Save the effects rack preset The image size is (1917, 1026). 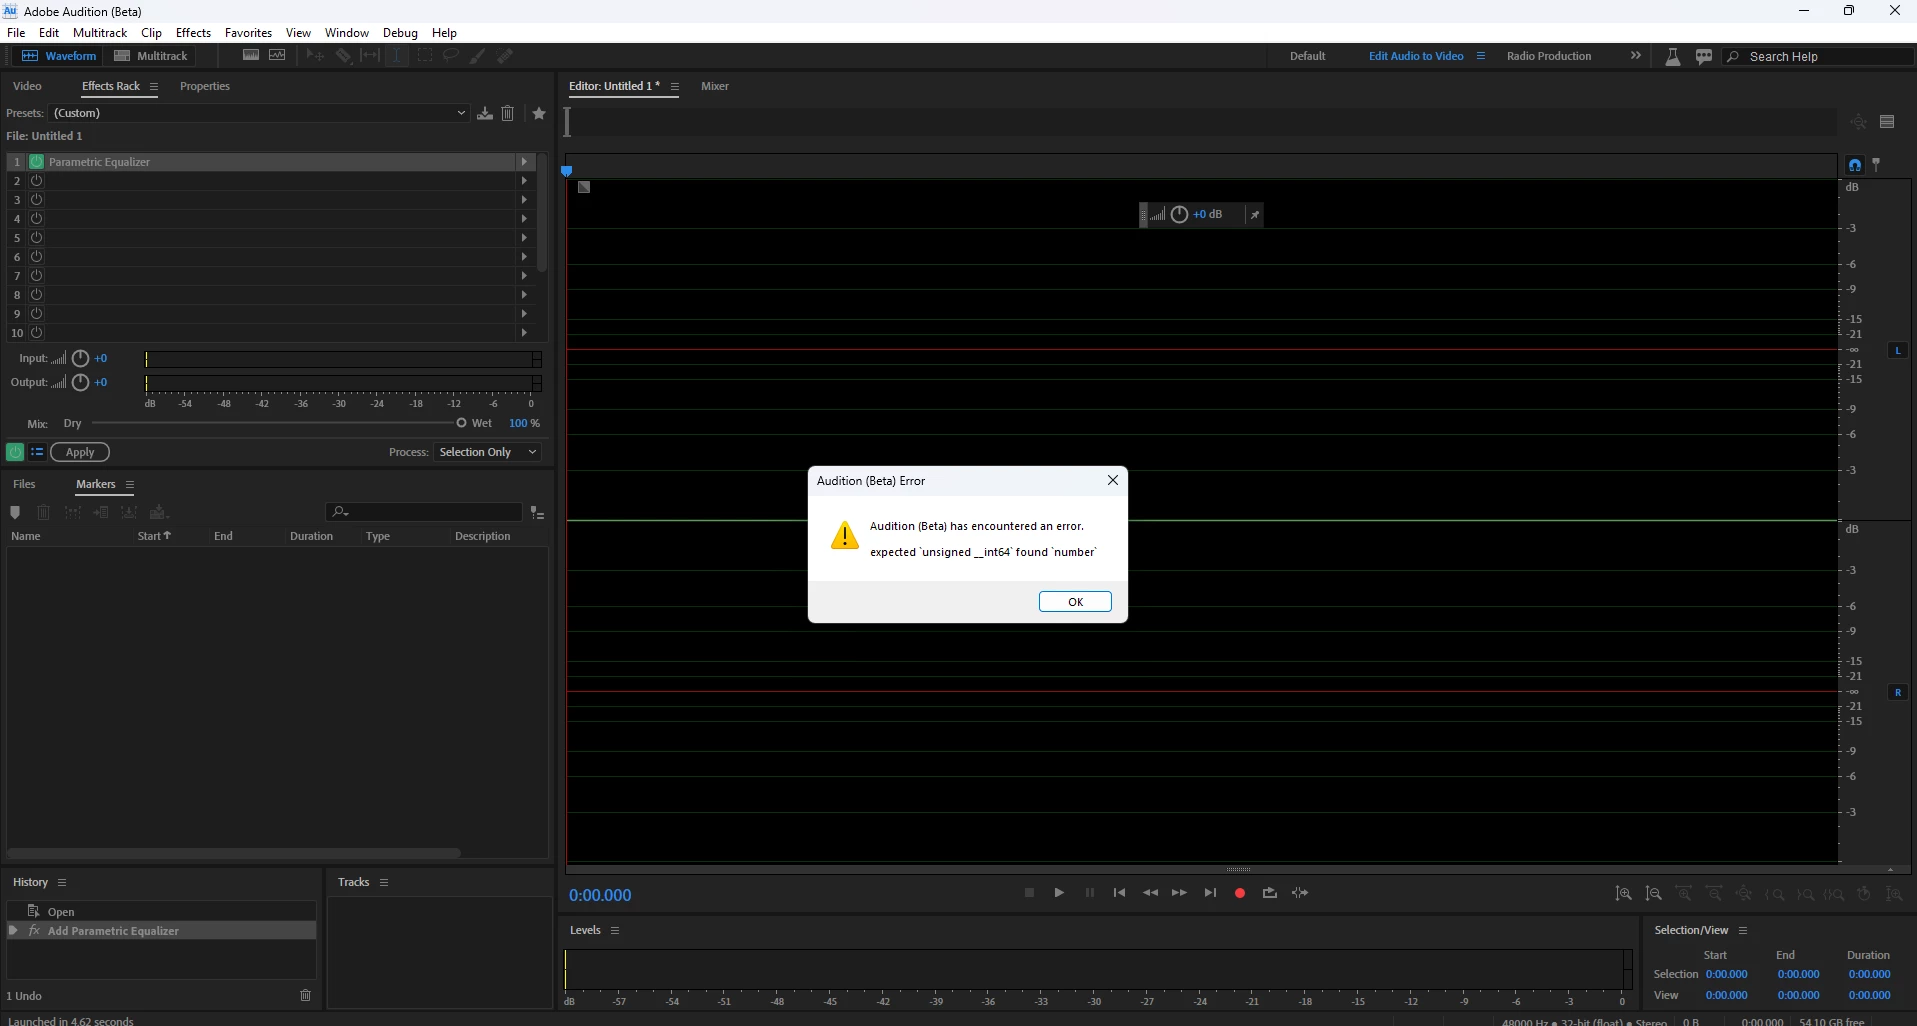tap(485, 113)
